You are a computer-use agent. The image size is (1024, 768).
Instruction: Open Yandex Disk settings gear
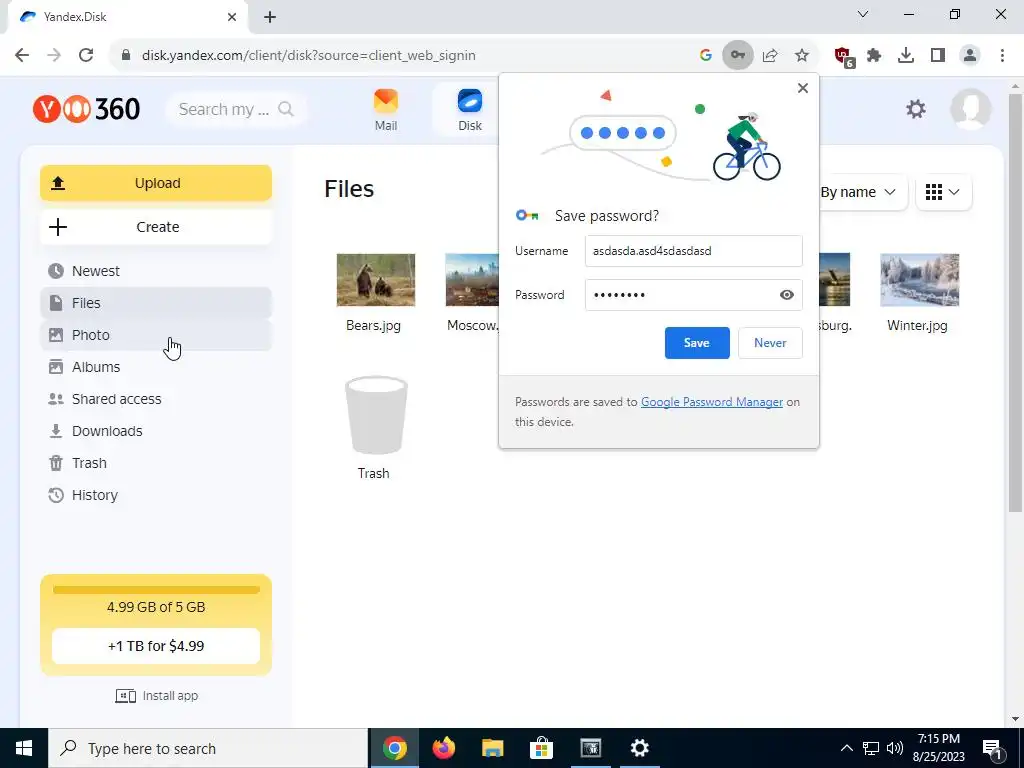pyautogui.click(x=916, y=109)
